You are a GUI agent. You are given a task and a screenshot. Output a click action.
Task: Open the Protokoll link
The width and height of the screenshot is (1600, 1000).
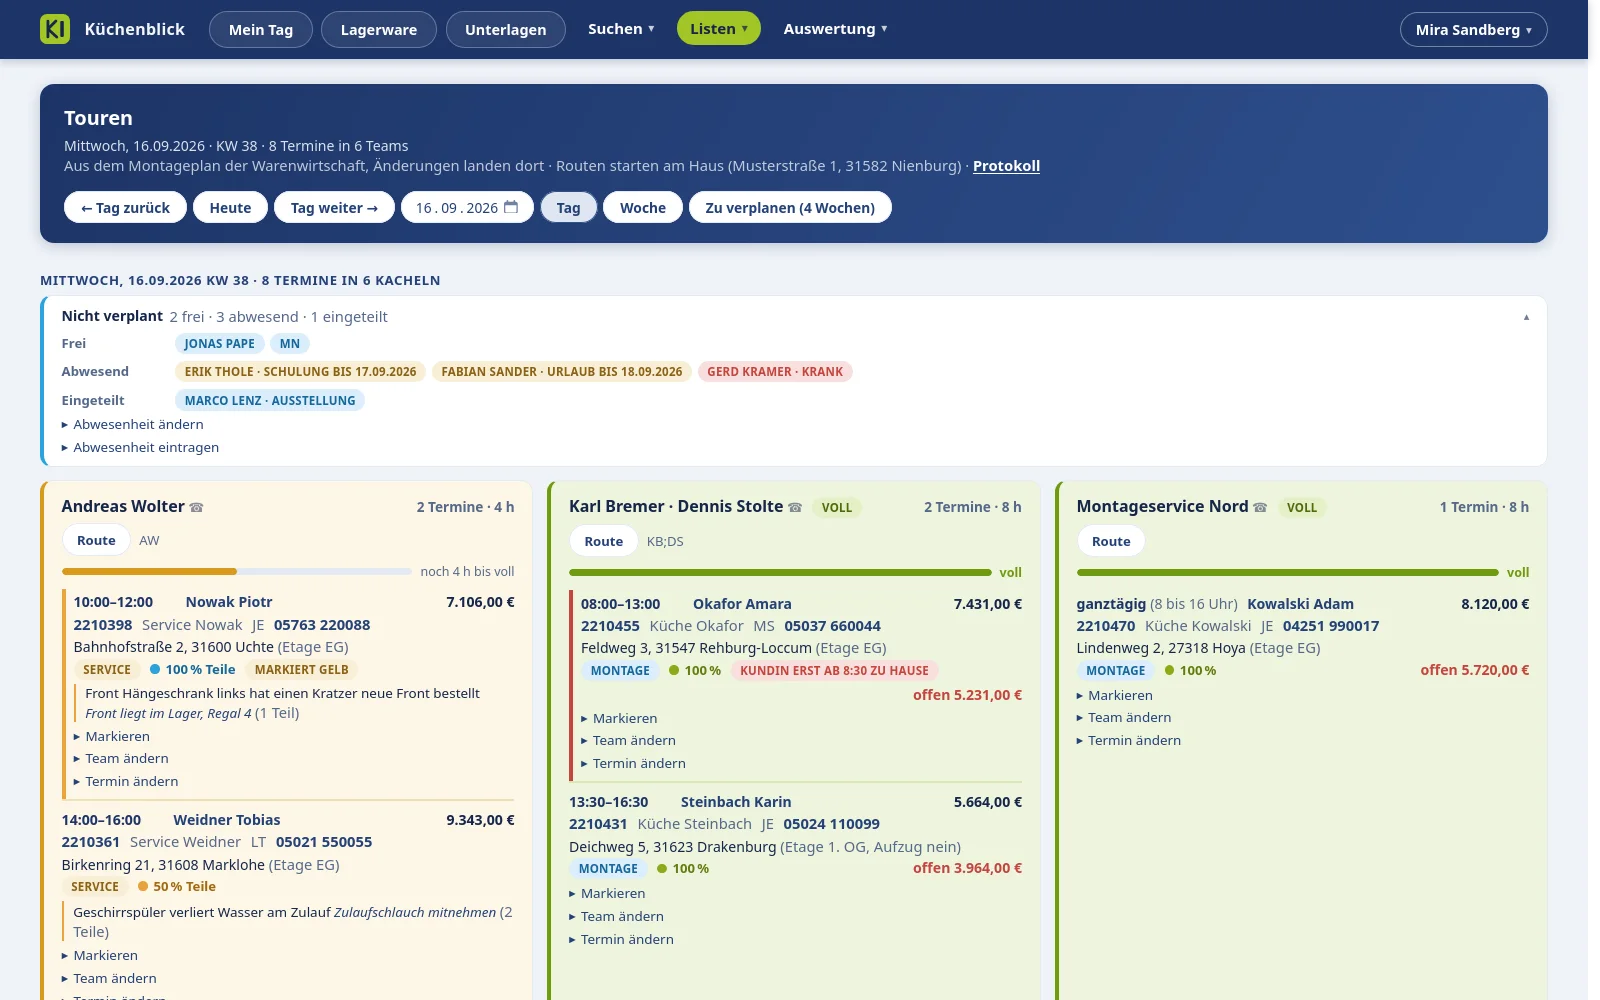click(1006, 166)
